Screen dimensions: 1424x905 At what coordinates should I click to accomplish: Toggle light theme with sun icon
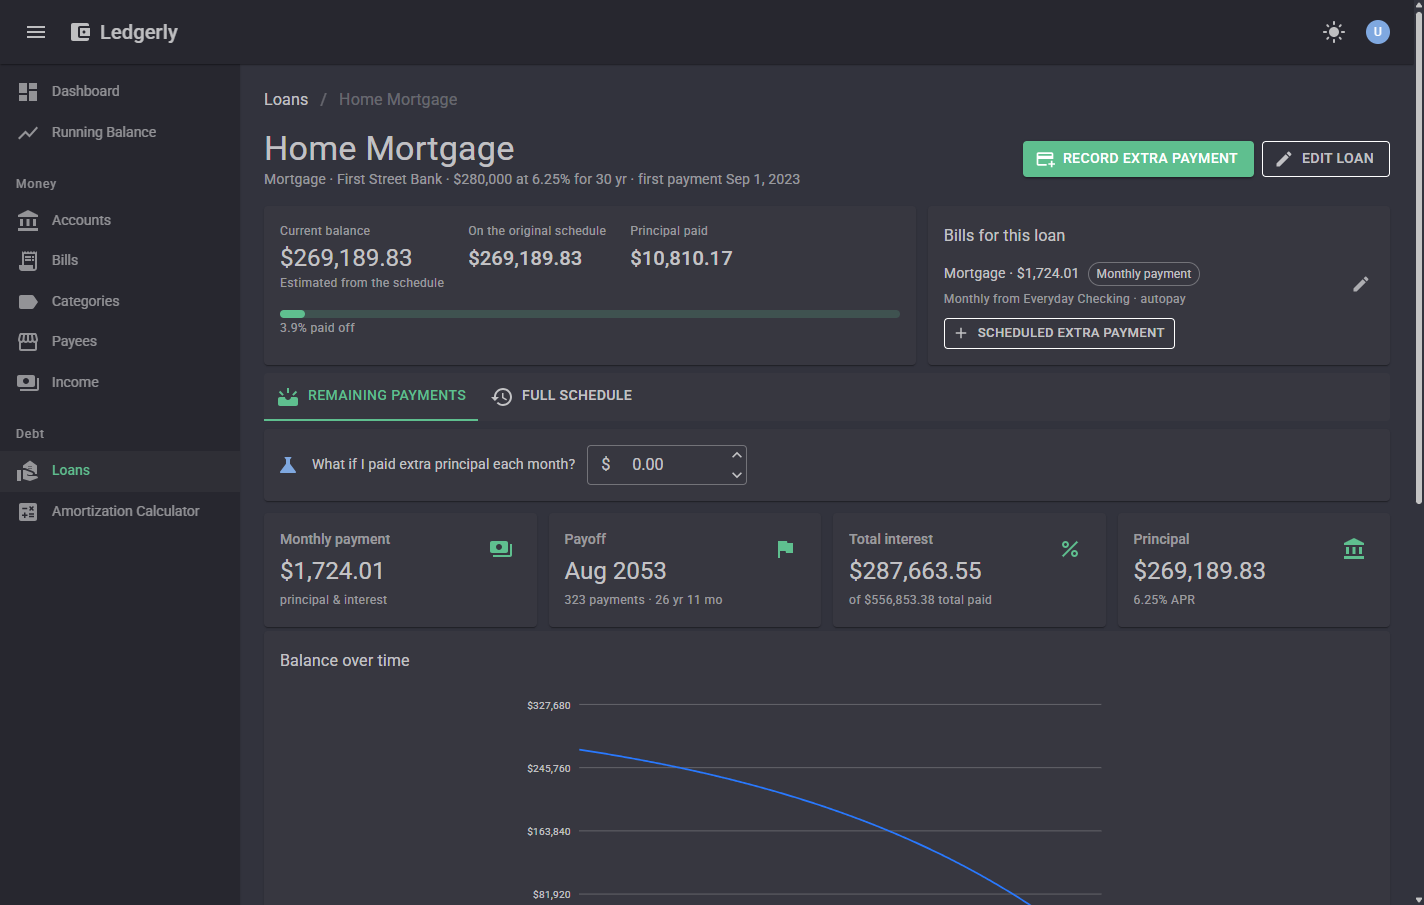tap(1334, 32)
